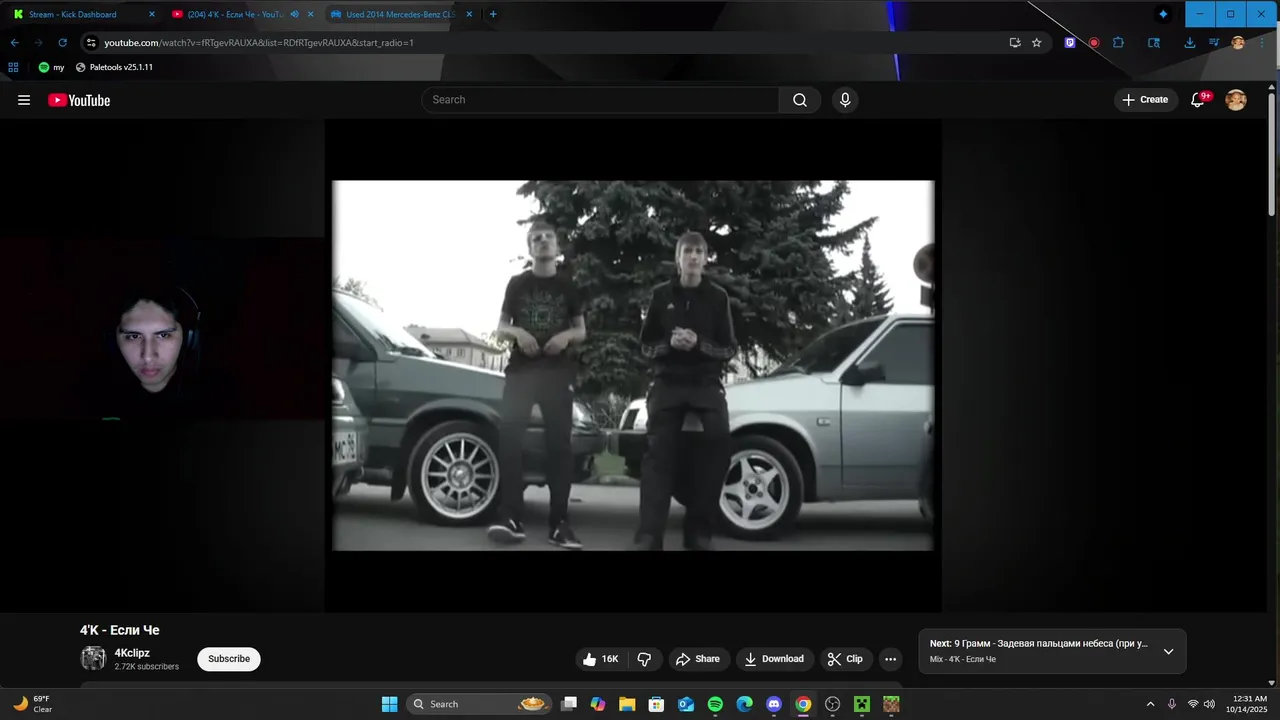The width and height of the screenshot is (1280, 720).
Task: Open YouTube notifications bell
Action: (1198, 100)
